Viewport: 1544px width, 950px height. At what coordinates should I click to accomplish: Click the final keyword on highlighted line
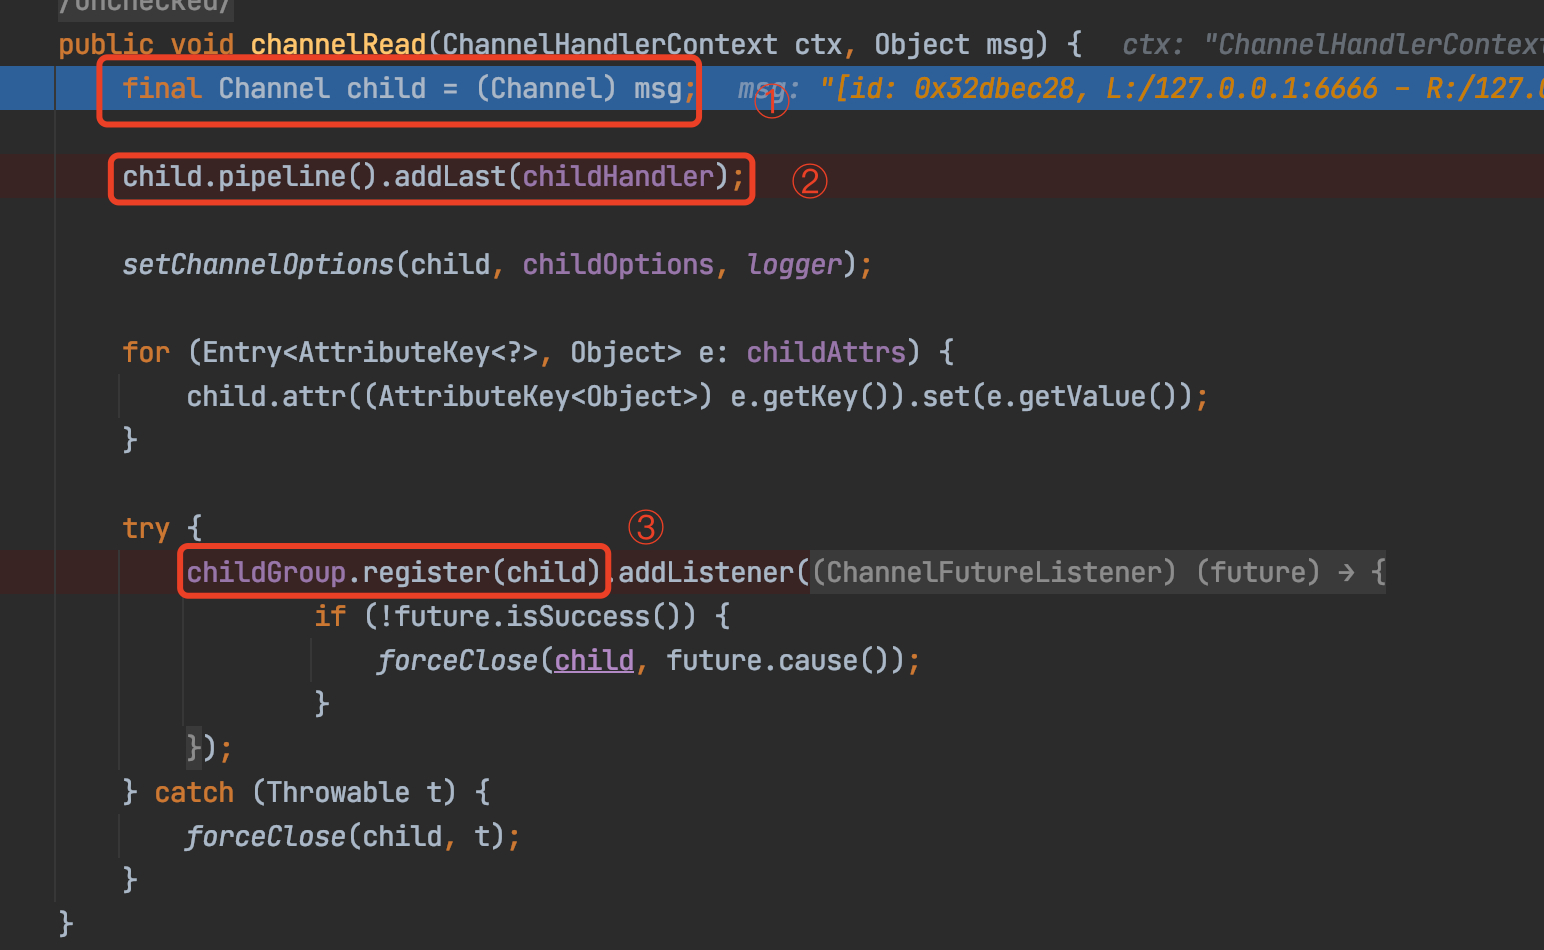(x=162, y=89)
